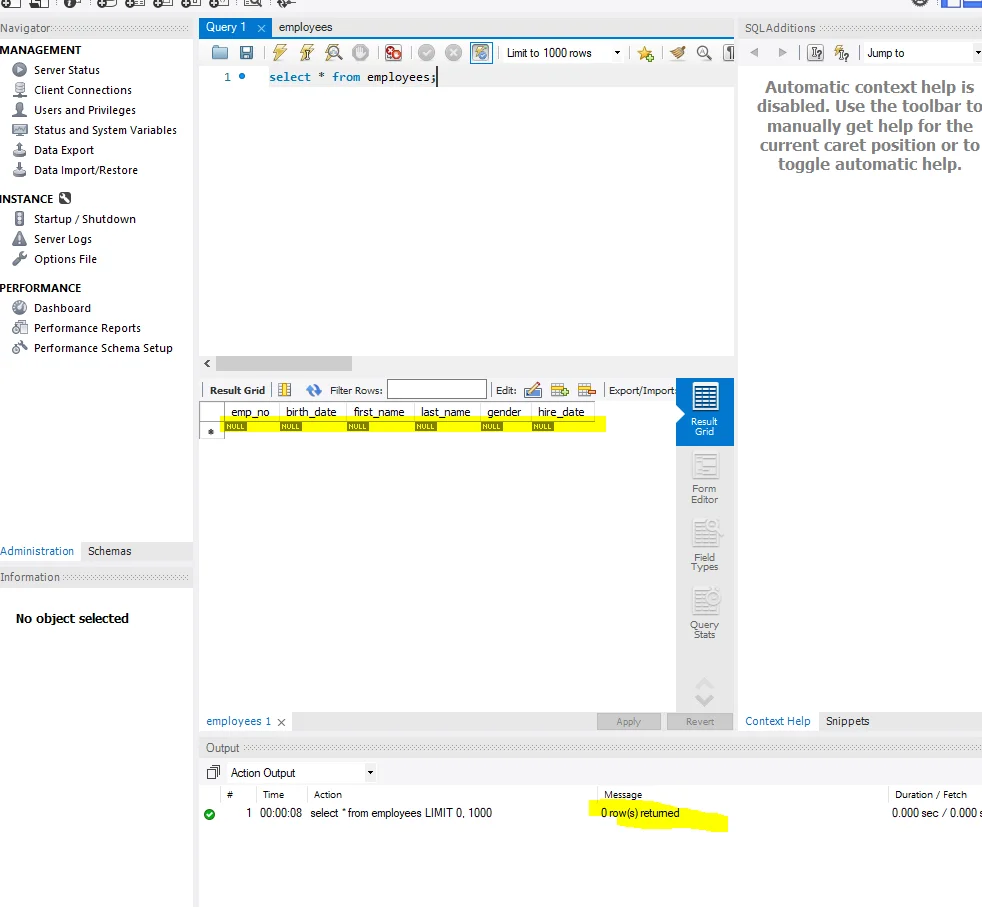The image size is (982, 907).
Task: Switch to the Snippets tab
Action: pyautogui.click(x=847, y=721)
